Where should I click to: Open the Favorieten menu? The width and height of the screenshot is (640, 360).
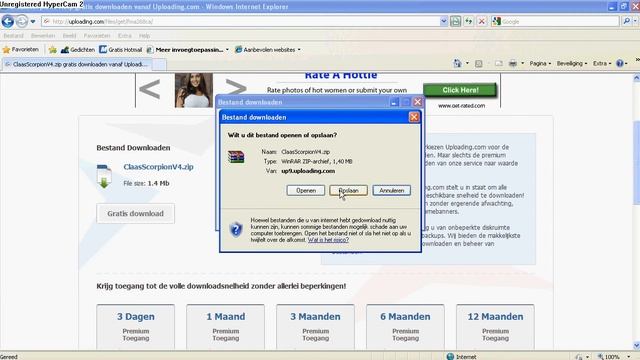(x=97, y=36)
